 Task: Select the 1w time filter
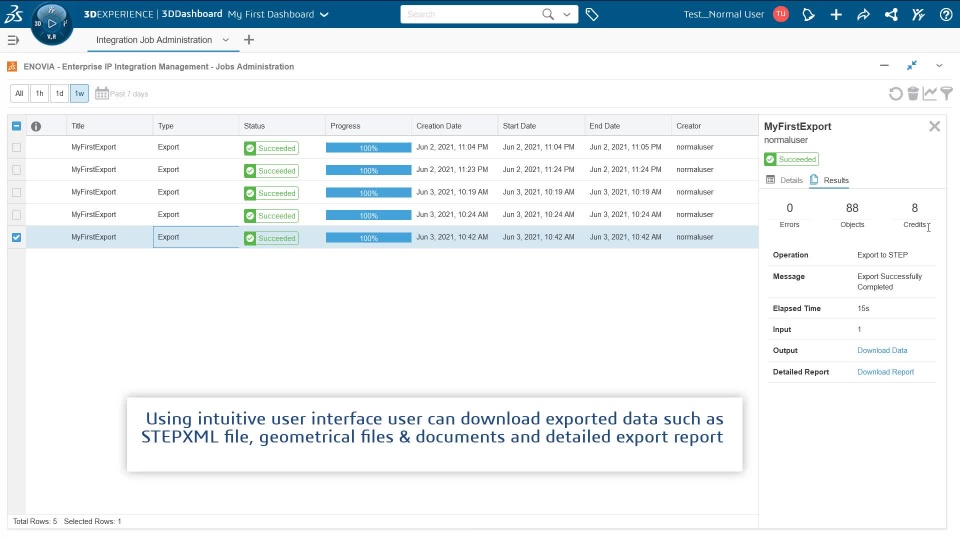tap(80, 94)
